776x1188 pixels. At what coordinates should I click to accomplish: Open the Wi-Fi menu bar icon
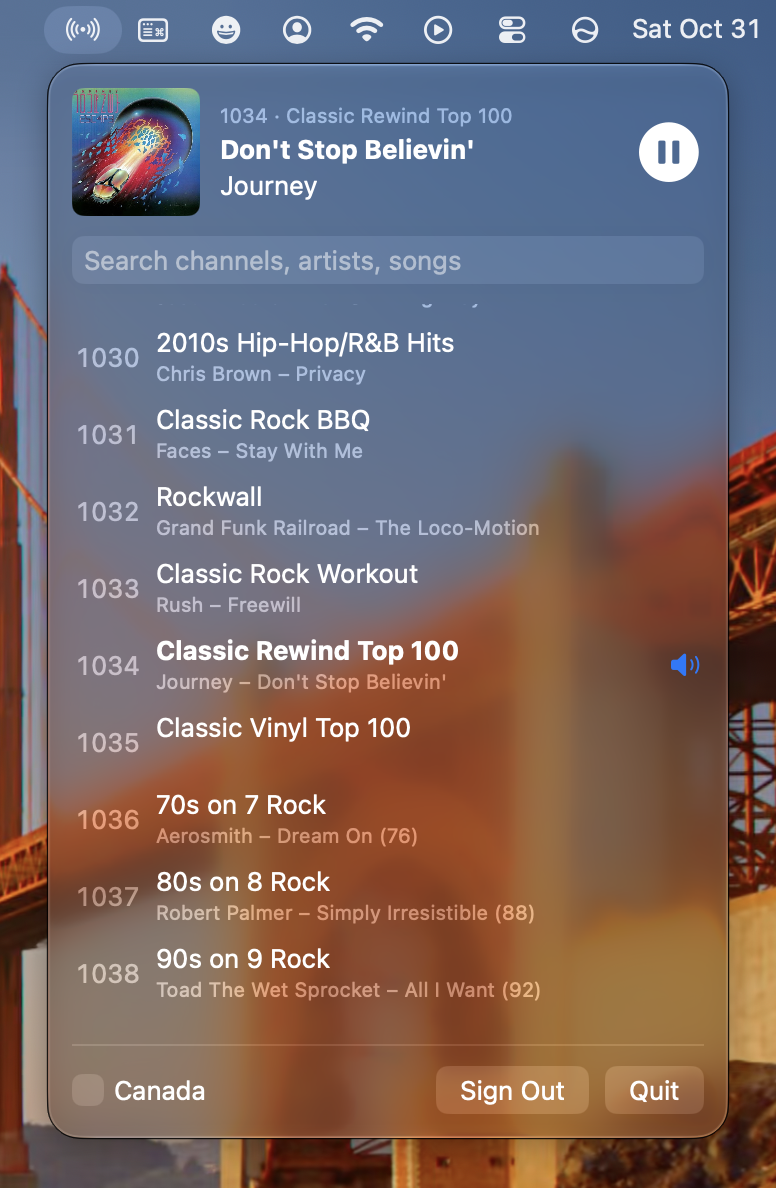pos(367,30)
